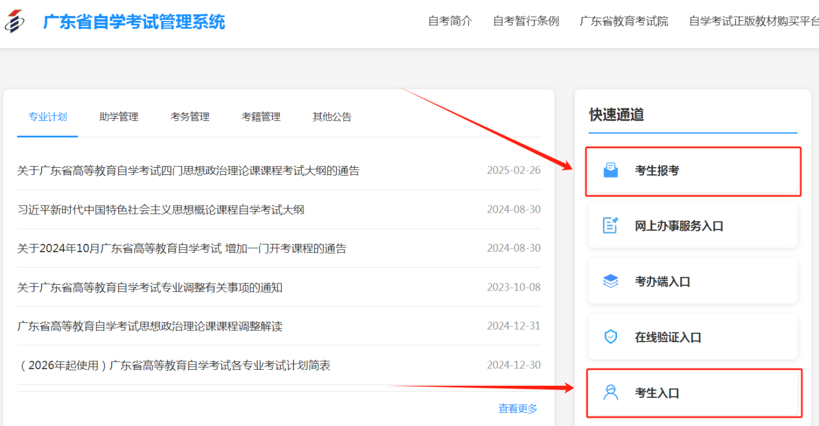Click the 网上办事服务入口 document icon
This screenshot has height=426, width=819.
610,226
